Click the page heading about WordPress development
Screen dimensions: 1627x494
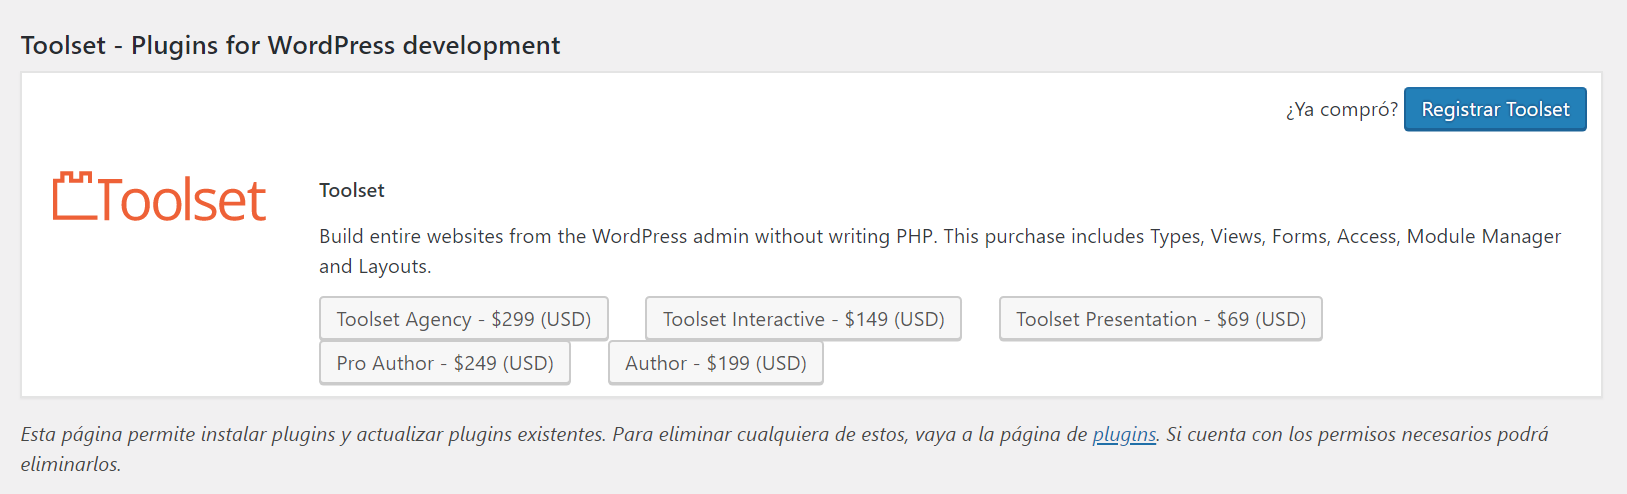tap(290, 46)
